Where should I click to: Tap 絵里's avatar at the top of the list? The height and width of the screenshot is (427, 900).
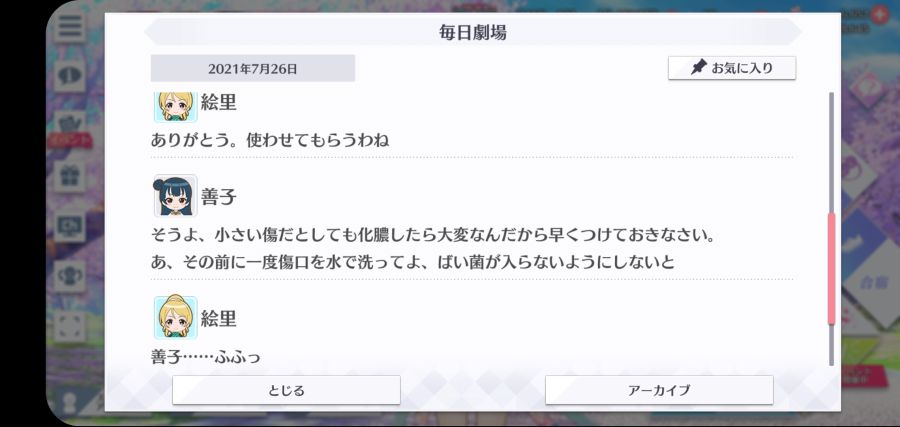[x=176, y=107]
